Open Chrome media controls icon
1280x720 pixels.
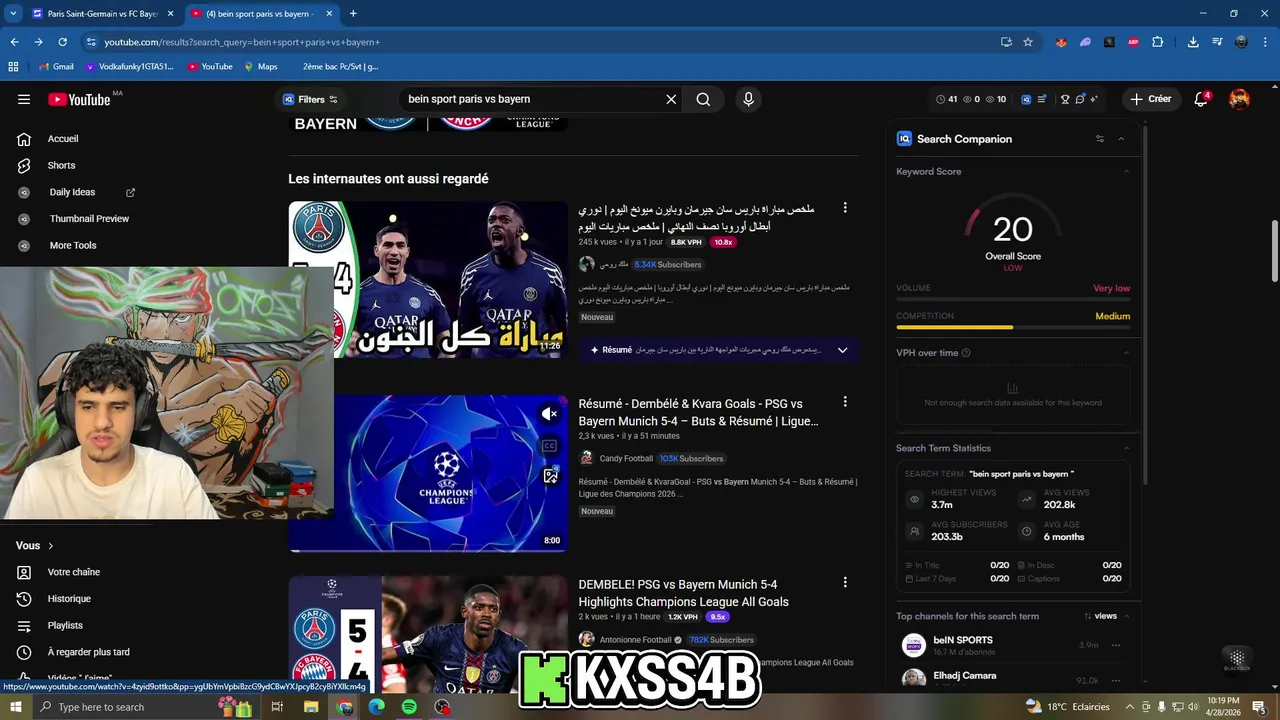pyautogui.click(x=1217, y=42)
